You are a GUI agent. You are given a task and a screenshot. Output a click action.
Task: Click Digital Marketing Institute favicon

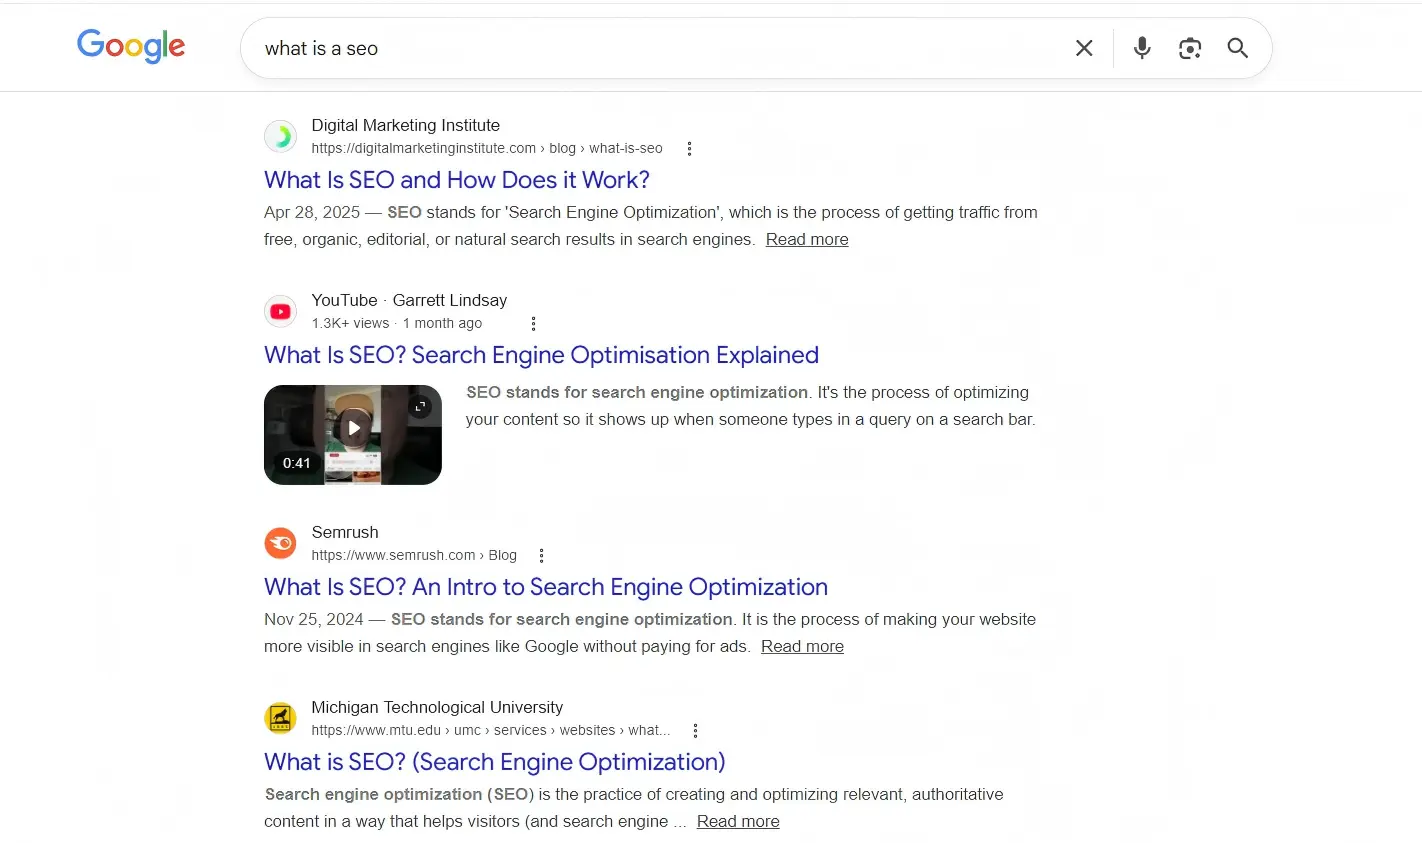tap(281, 136)
